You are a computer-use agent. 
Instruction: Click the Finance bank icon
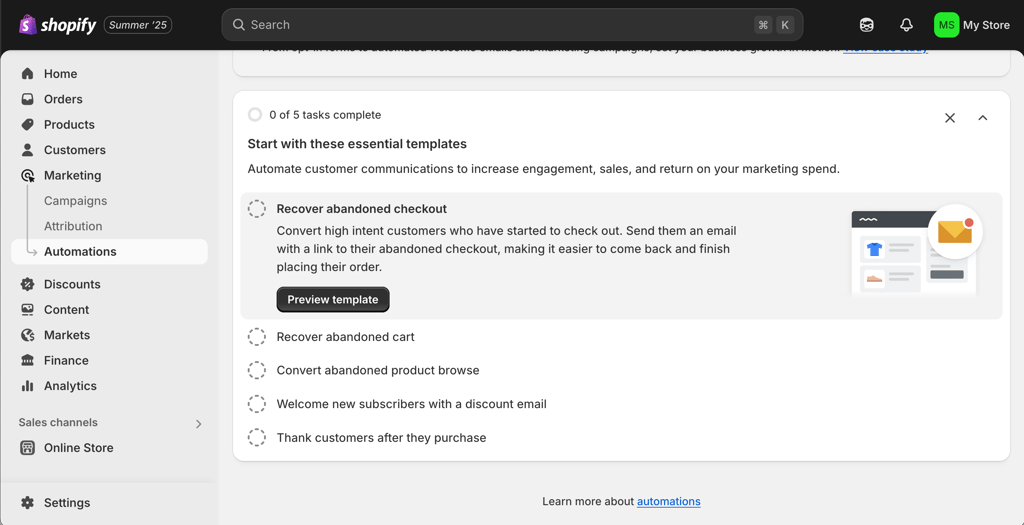click(27, 360)
